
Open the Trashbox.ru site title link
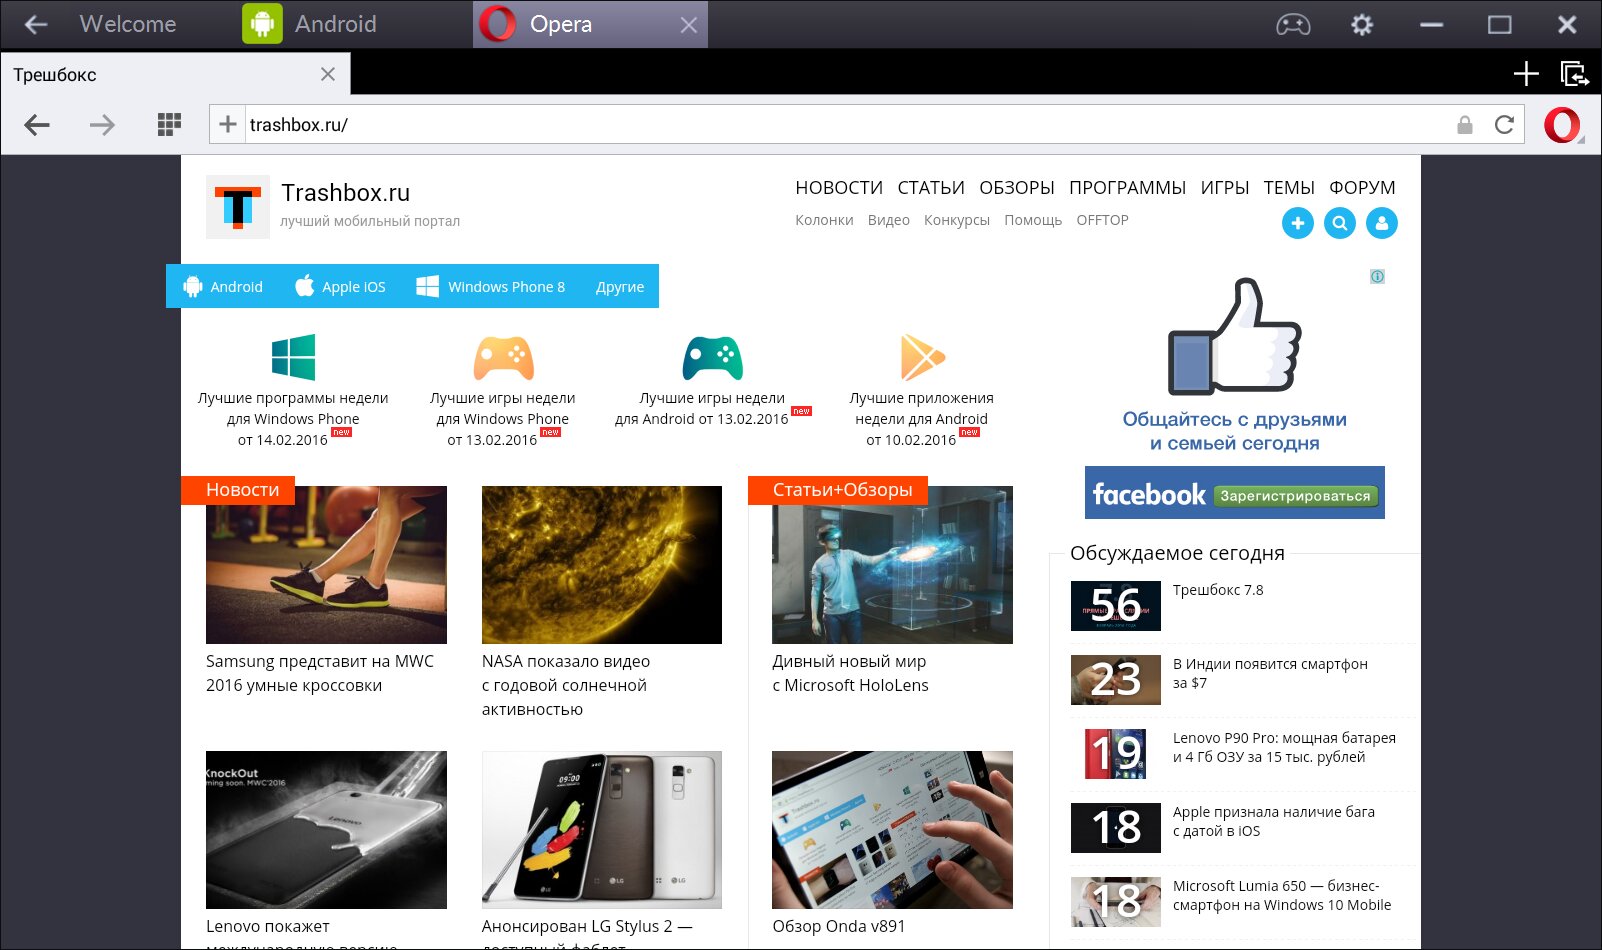(346, 193)
